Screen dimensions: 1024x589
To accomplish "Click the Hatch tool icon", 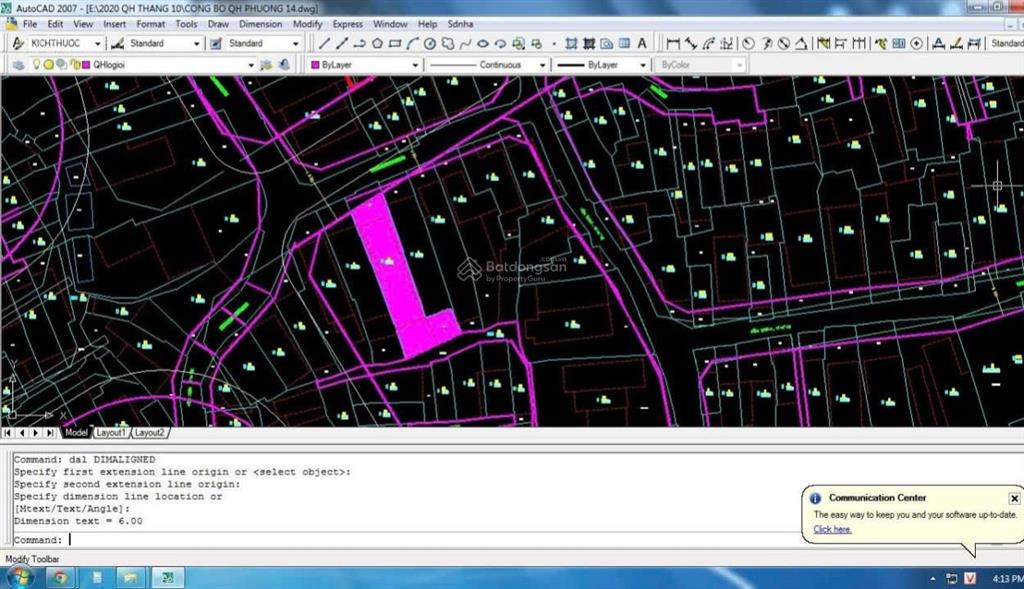I will coord(571,43).
